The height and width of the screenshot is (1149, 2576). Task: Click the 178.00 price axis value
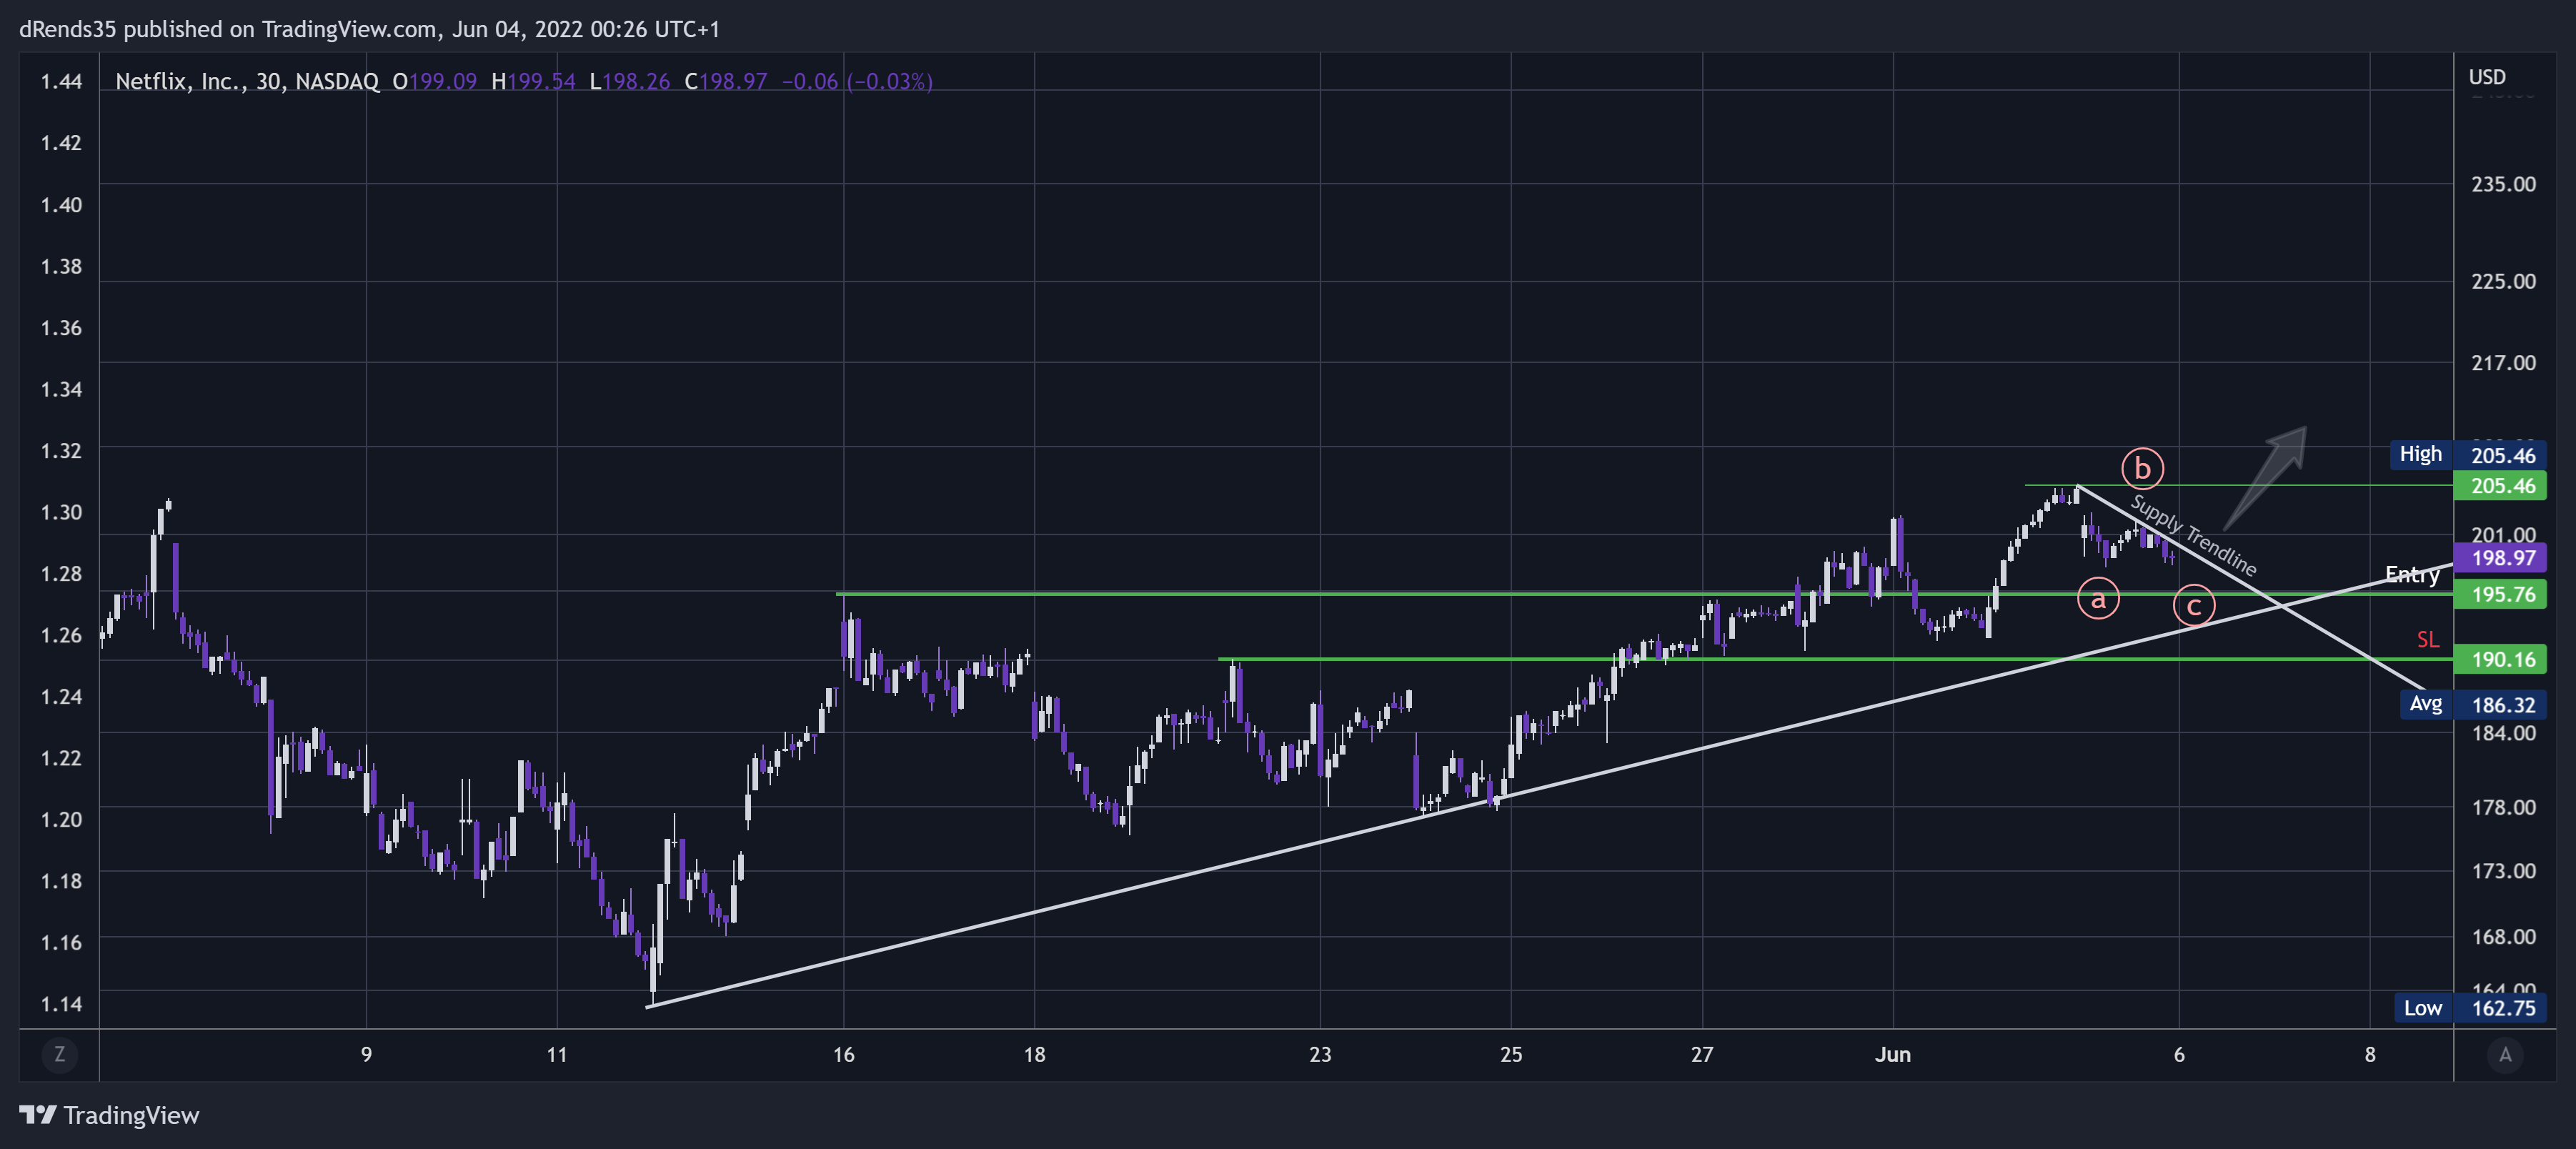pos(2503,807)
